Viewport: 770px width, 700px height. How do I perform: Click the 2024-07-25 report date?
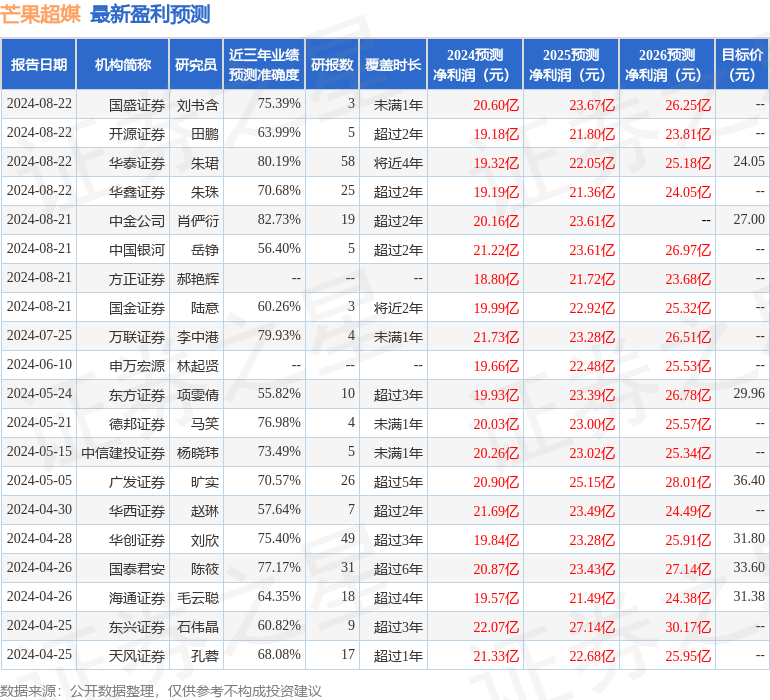click(39, 336)
